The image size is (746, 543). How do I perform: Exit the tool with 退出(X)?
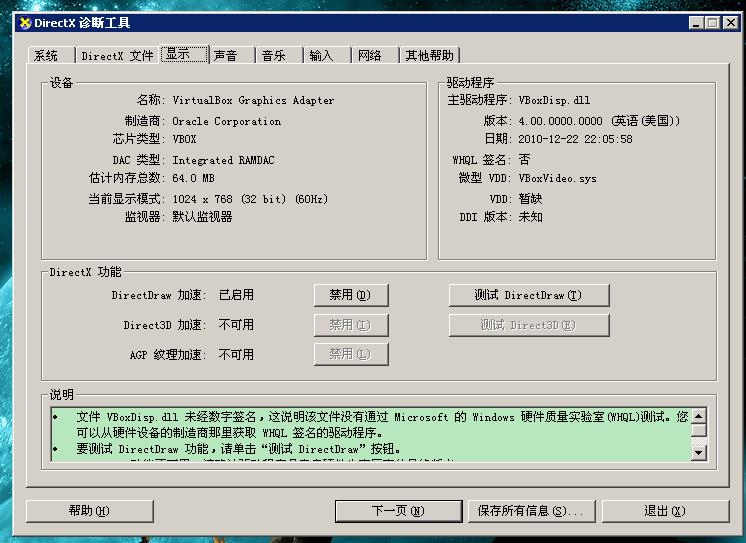pyautogui.click(x=666, y=511)
